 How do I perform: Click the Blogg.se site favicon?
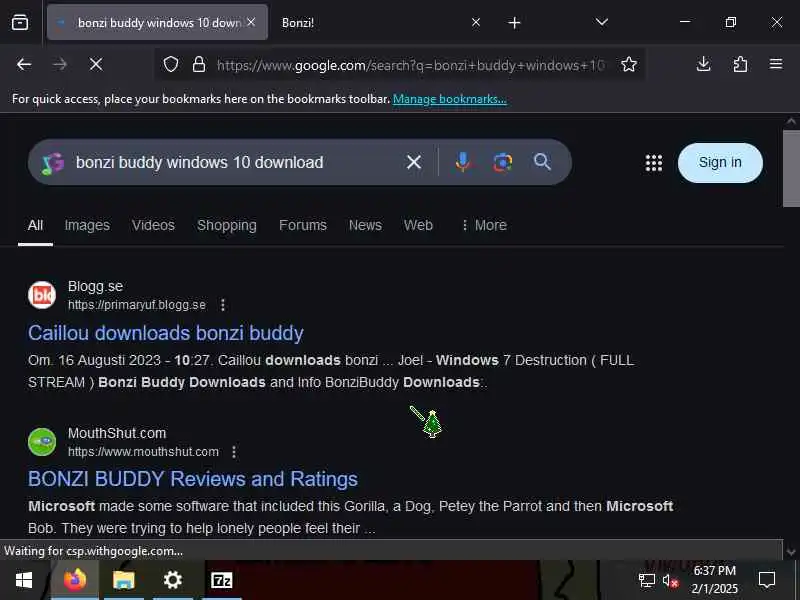(x=42, y=295)
